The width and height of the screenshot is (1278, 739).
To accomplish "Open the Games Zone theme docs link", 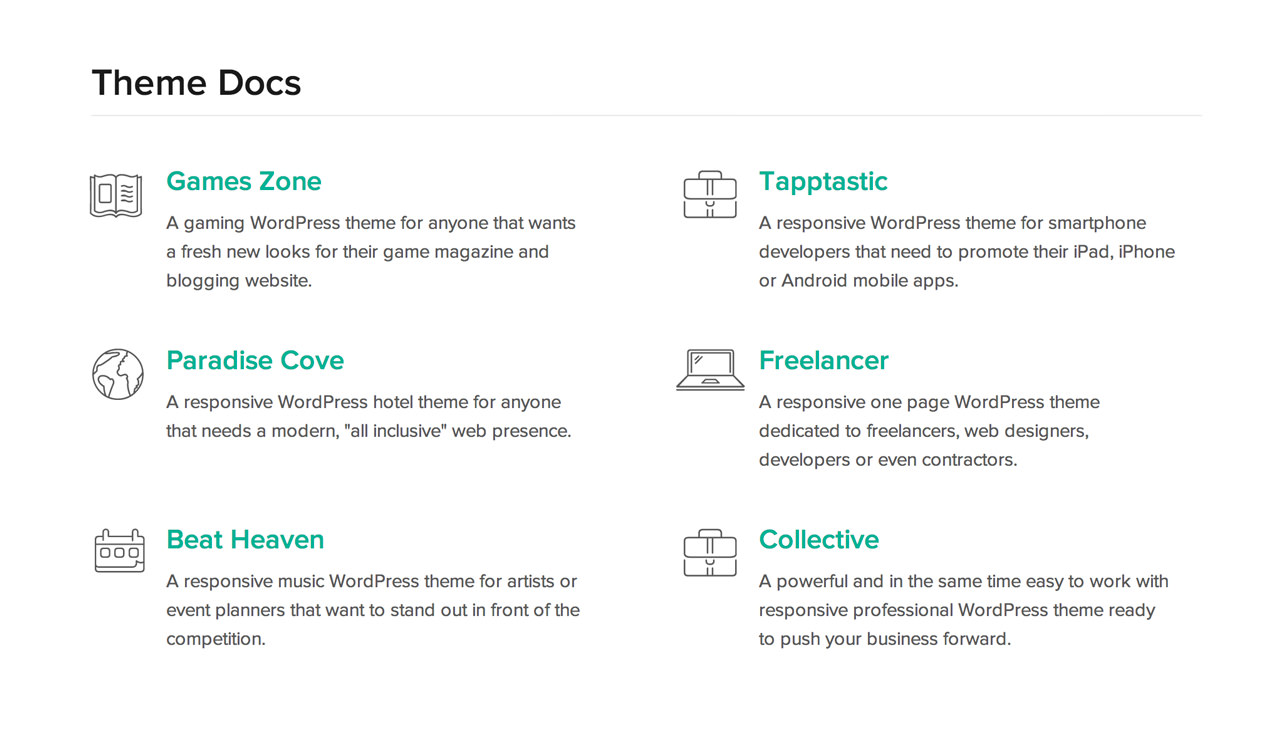I will pyautogui.click(x=244, y=181).
